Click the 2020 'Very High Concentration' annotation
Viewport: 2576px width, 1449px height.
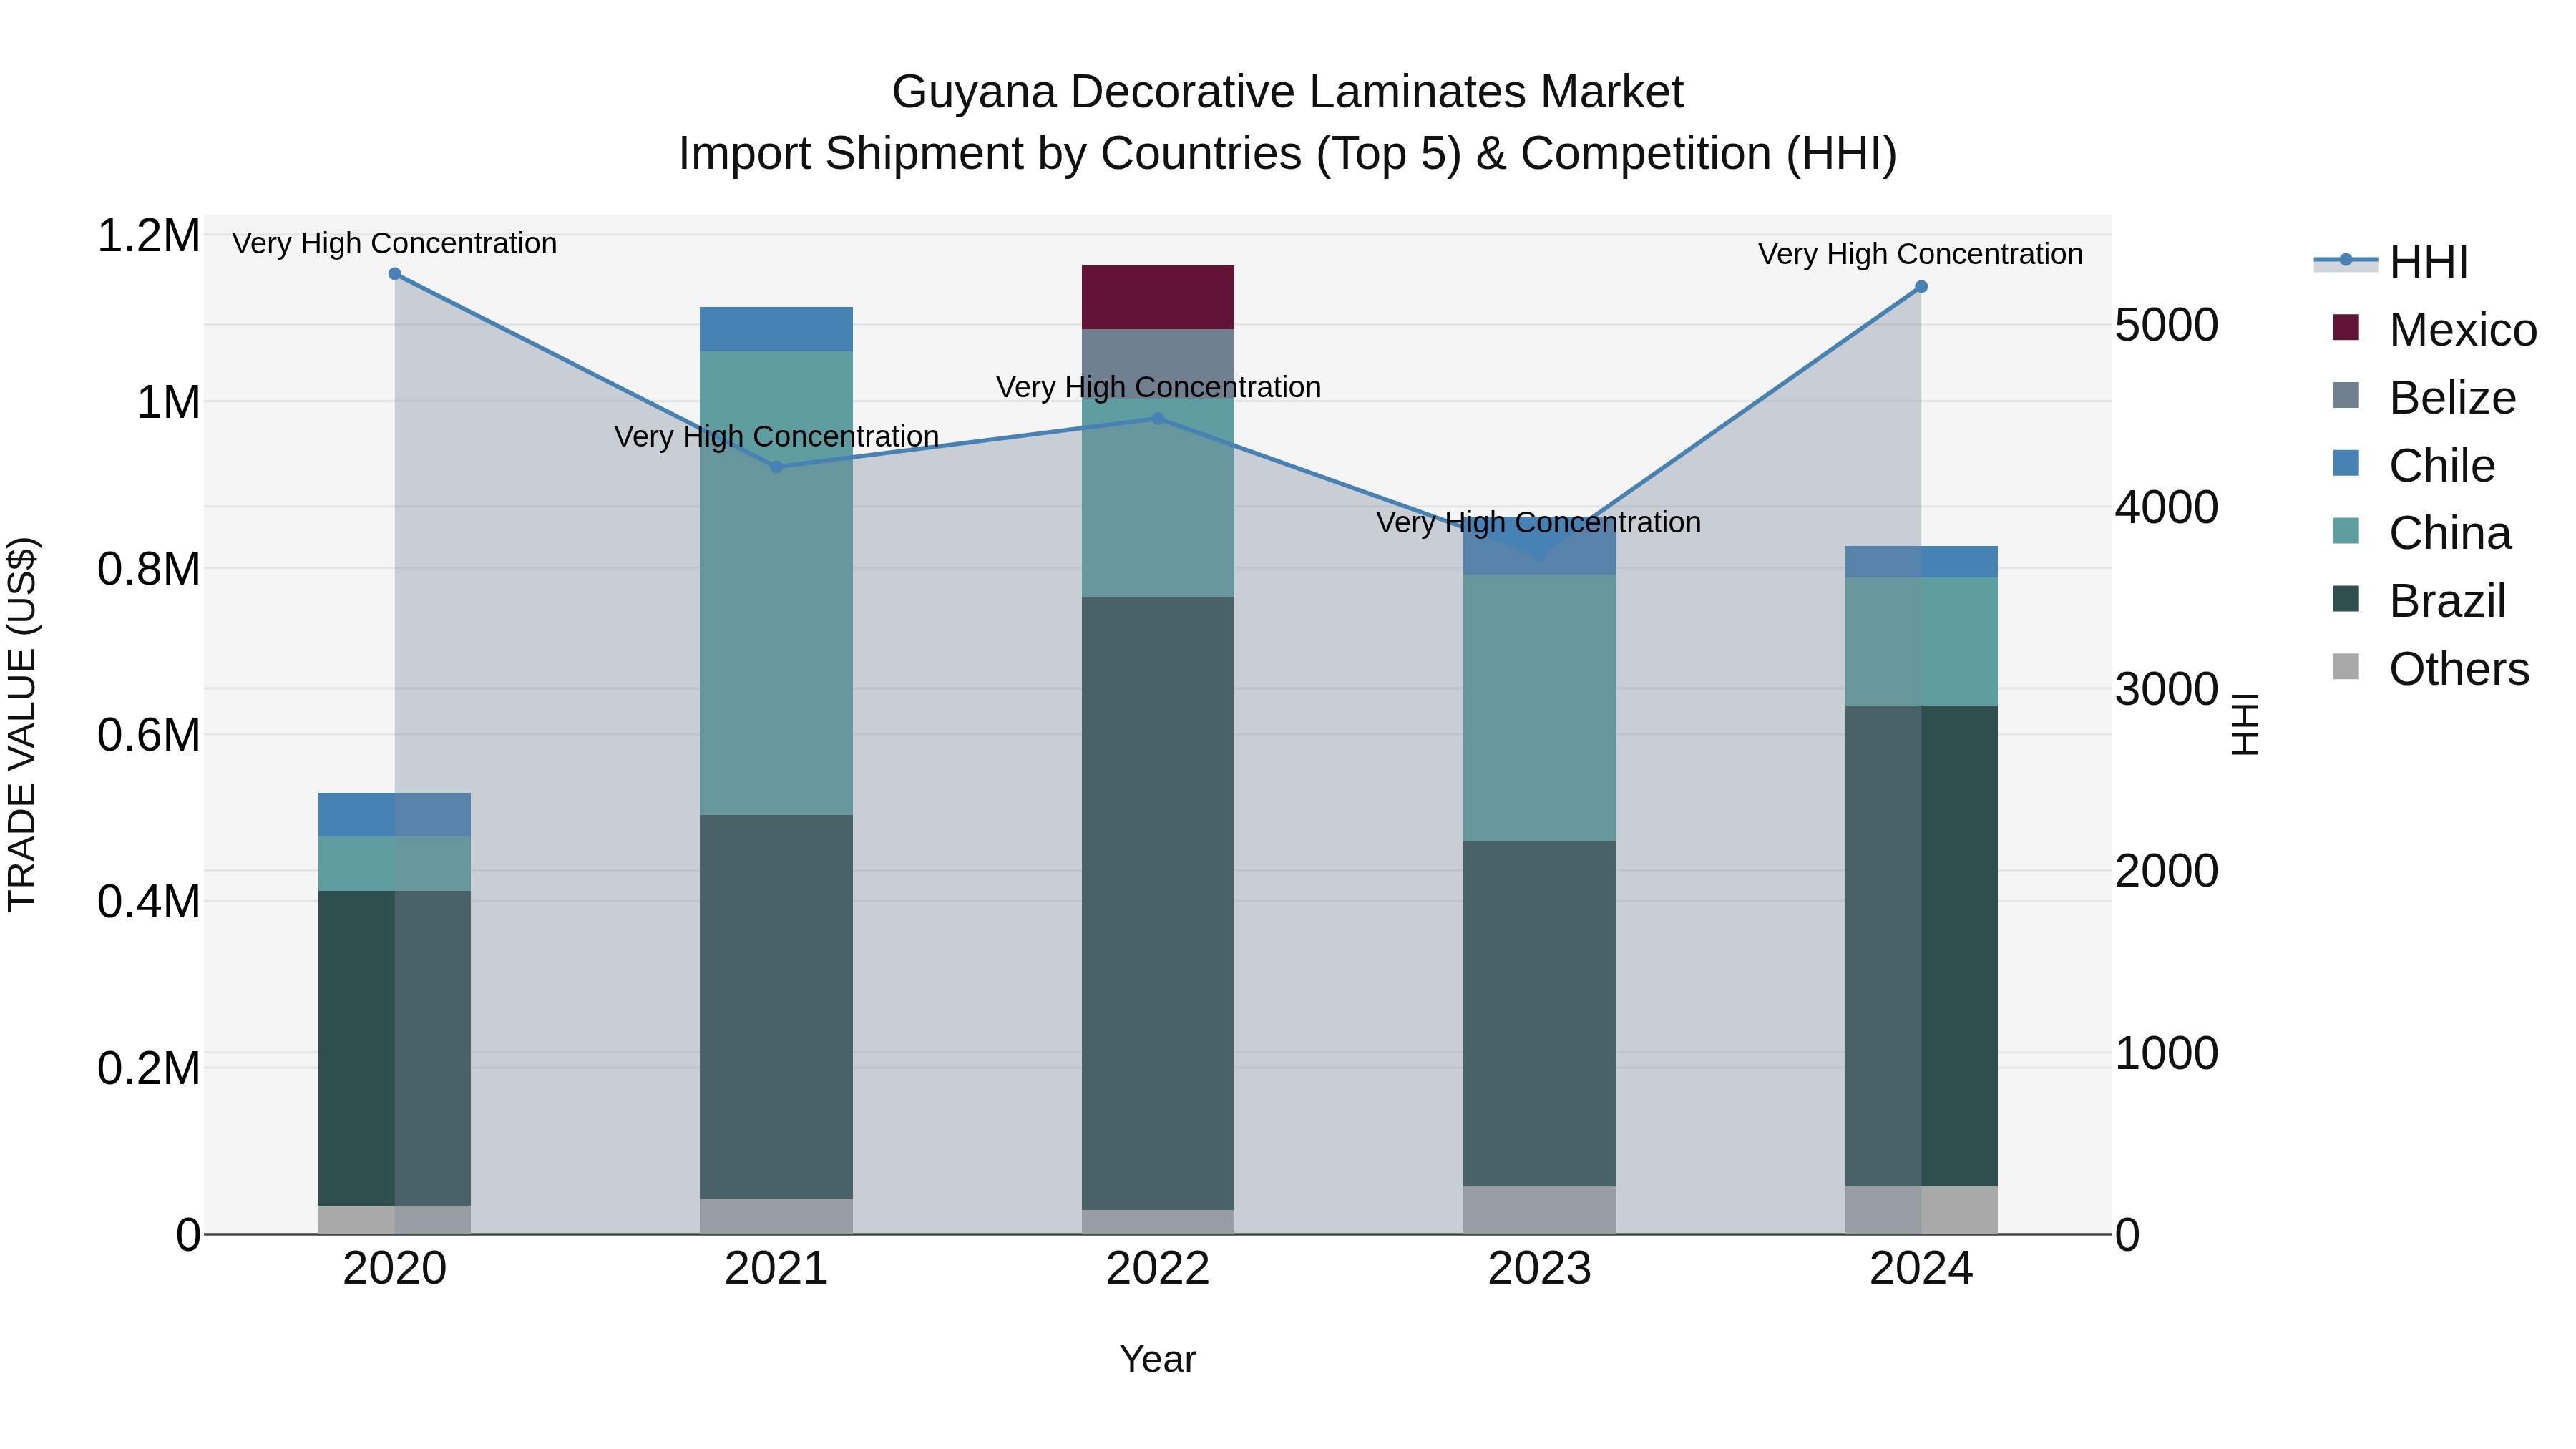pos(394,243)
